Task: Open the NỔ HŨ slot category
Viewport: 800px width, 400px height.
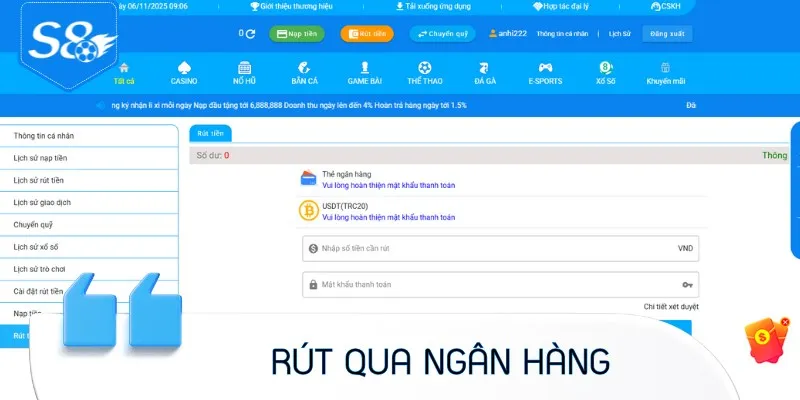Action: [x=244, y=74]
